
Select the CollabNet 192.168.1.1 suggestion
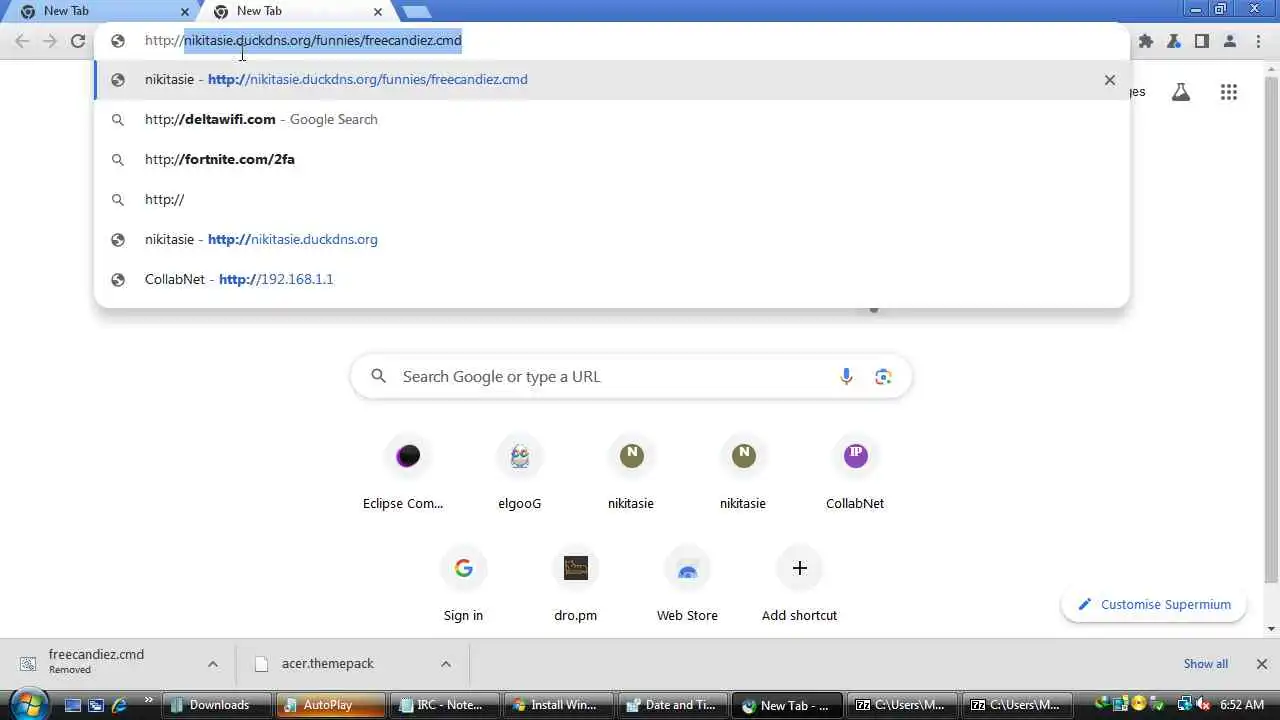[611, 280]
